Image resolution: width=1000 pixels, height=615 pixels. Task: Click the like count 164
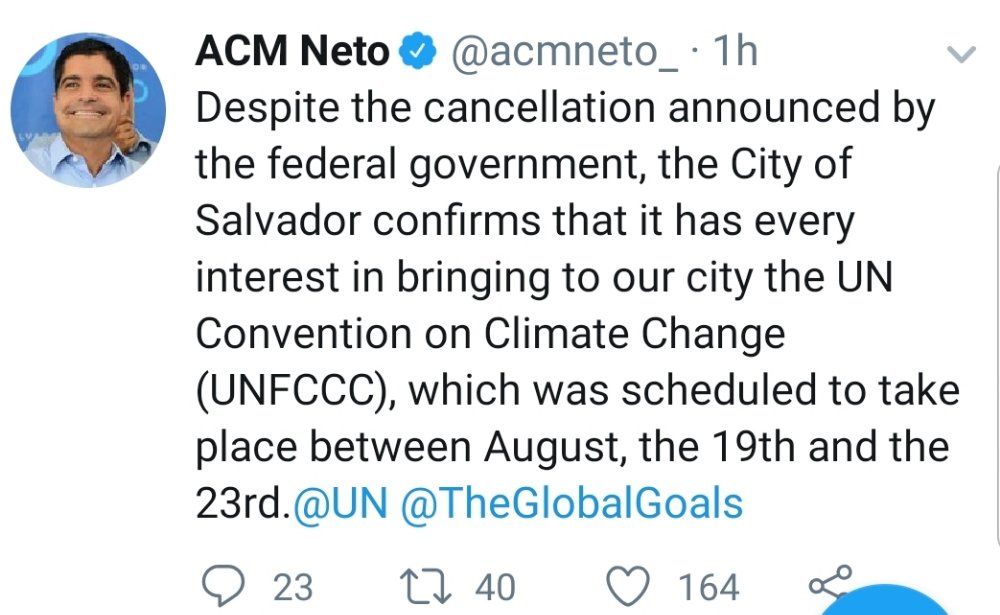709,587
